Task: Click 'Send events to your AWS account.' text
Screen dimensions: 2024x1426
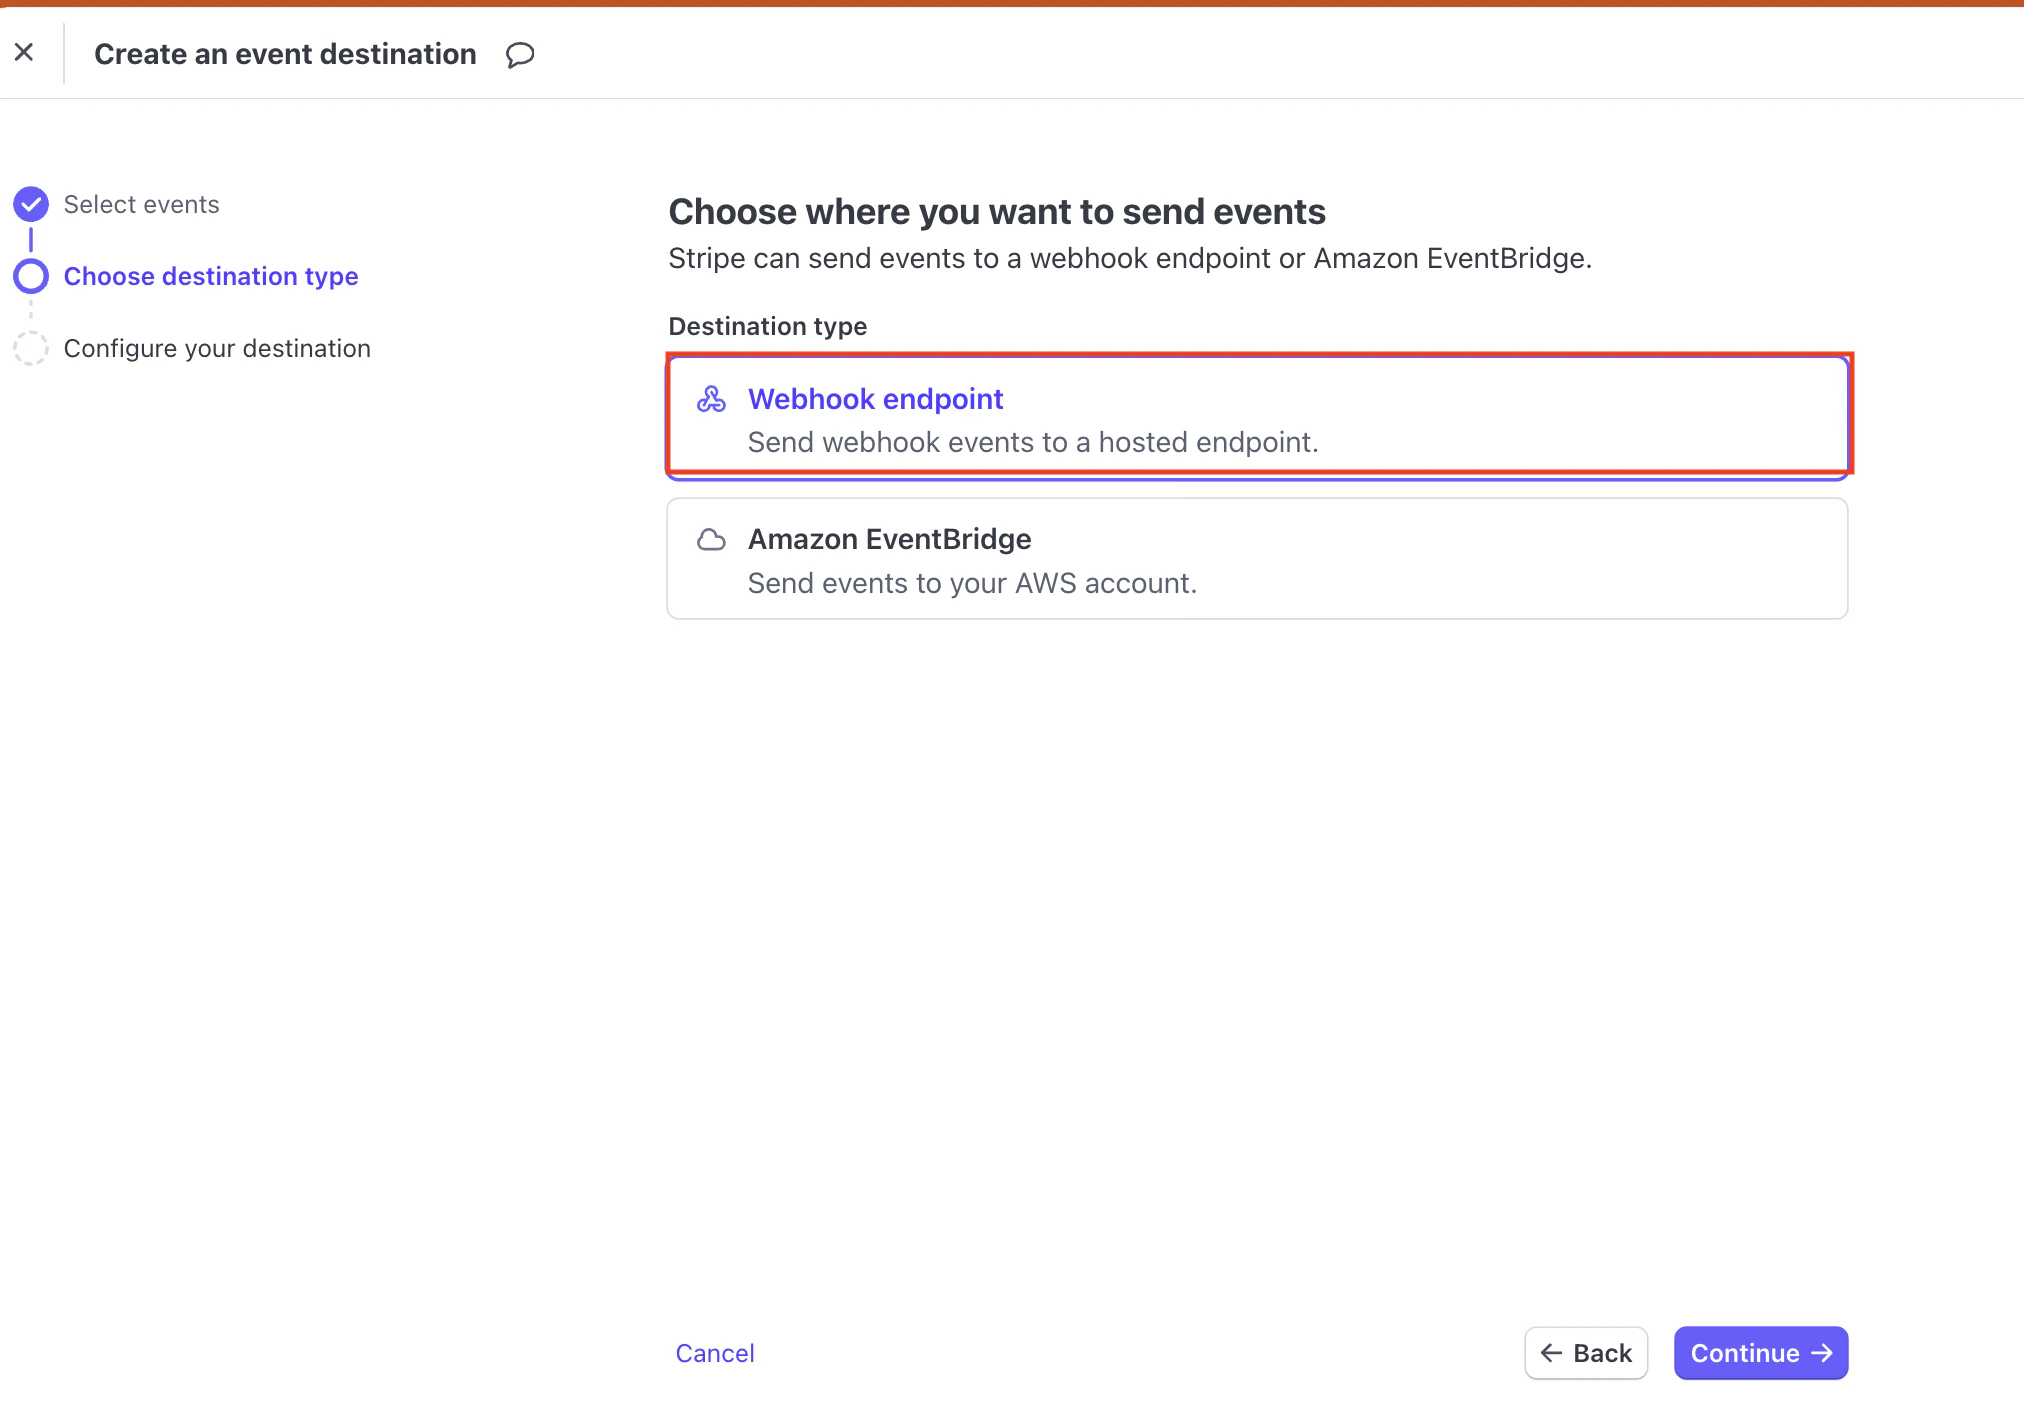Action: [x=972, y=583]
